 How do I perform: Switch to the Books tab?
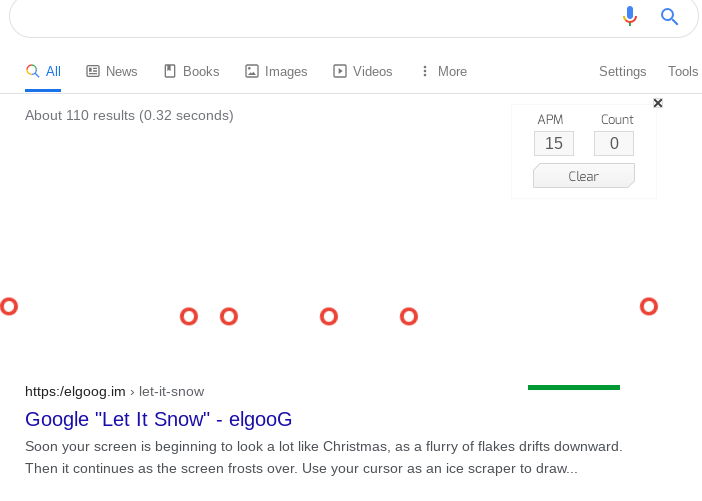tap(192, 72)
